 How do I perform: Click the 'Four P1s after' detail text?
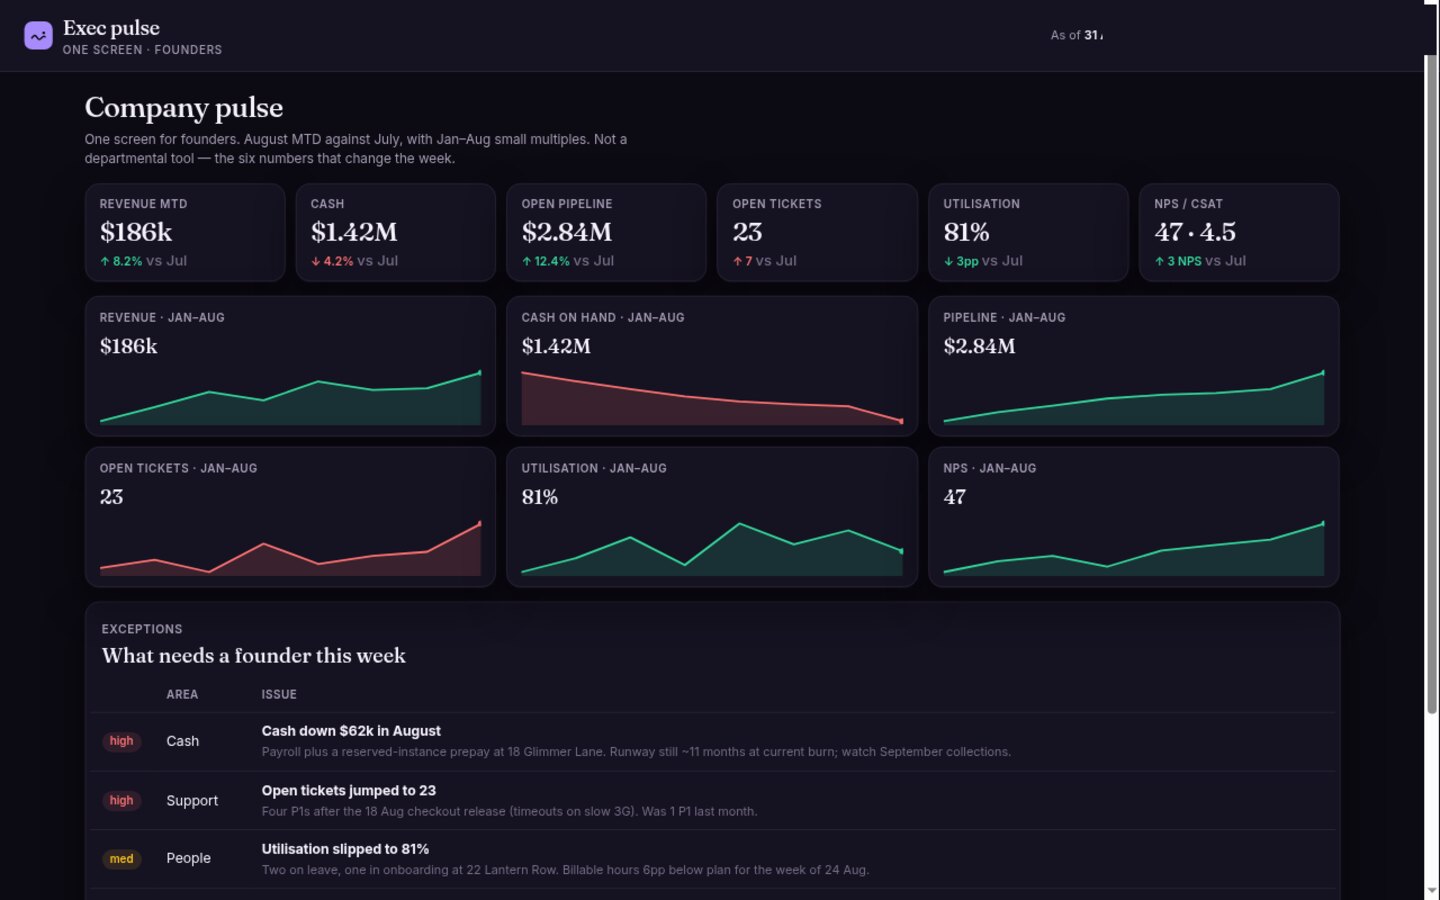(x=509, y=811)
